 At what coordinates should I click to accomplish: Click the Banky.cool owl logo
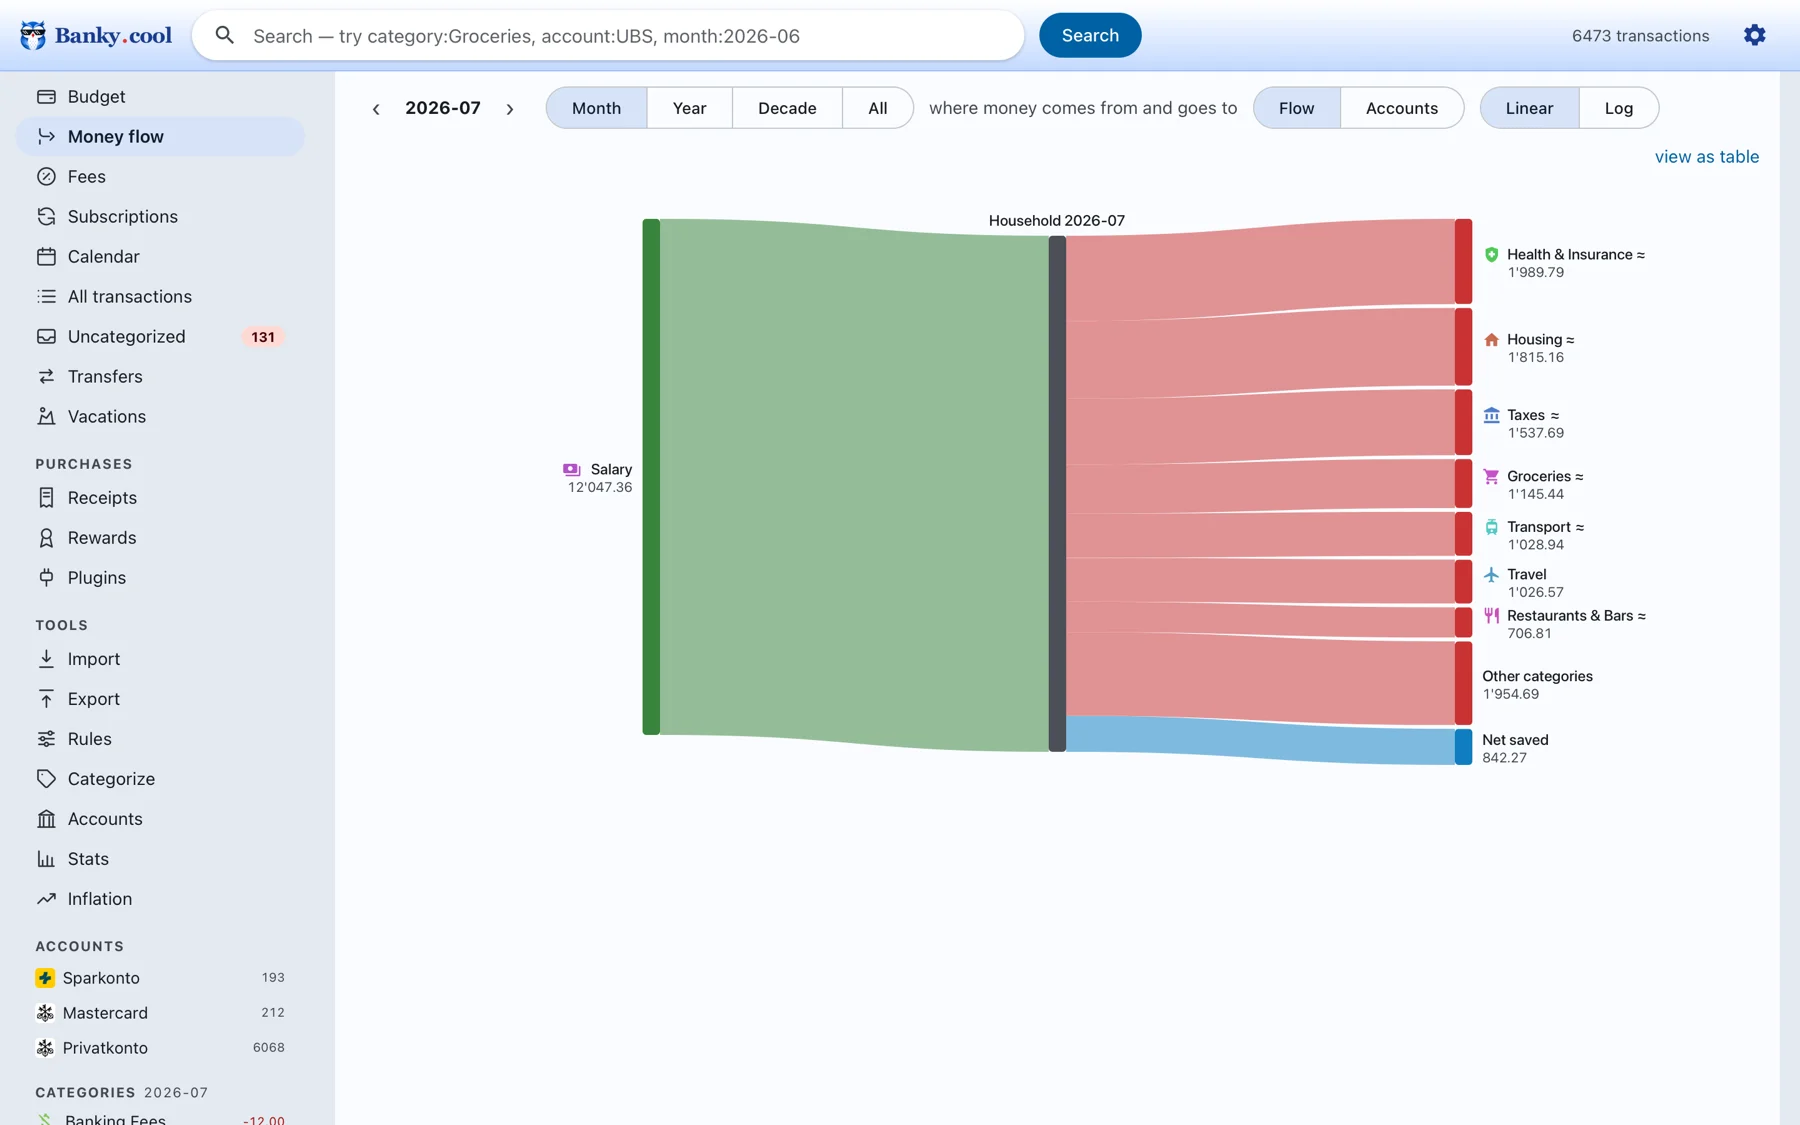tap(33, 36)
